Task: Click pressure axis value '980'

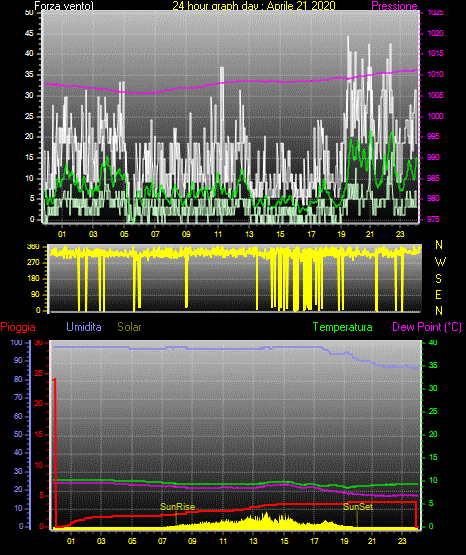Action: coord(433,198)
